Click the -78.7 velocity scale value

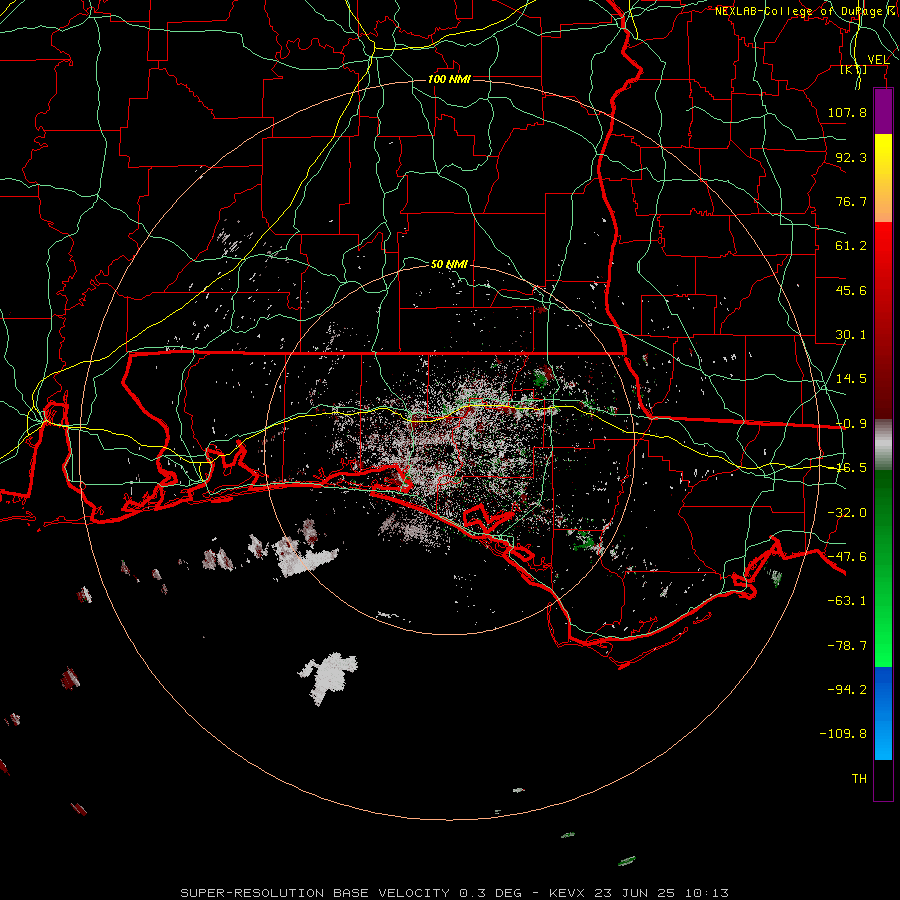pyautogui.click(x=847, y=646)
